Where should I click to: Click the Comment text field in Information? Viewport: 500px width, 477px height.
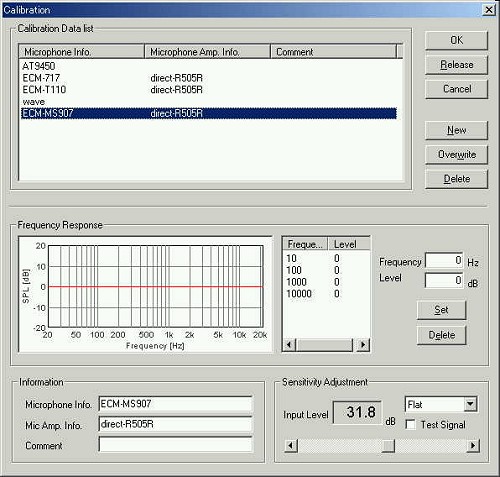click(x=176, y=445)
